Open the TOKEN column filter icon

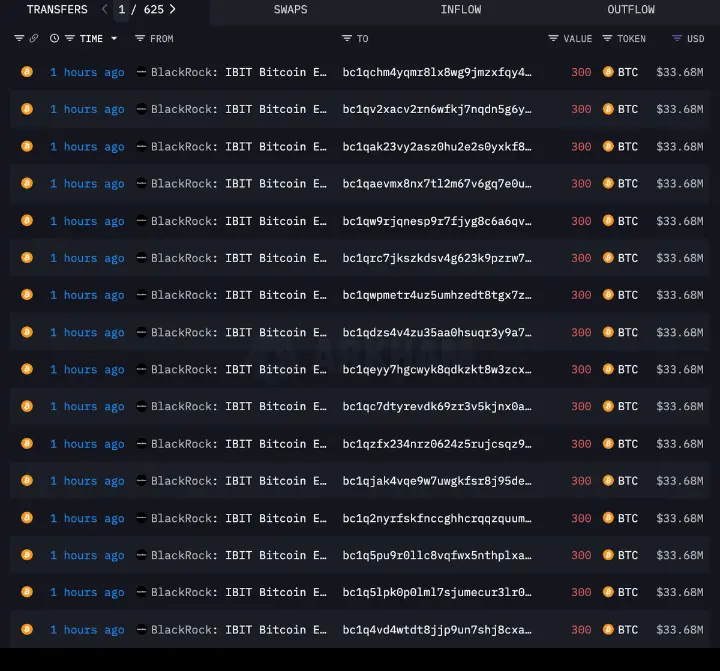pos(607,38)
